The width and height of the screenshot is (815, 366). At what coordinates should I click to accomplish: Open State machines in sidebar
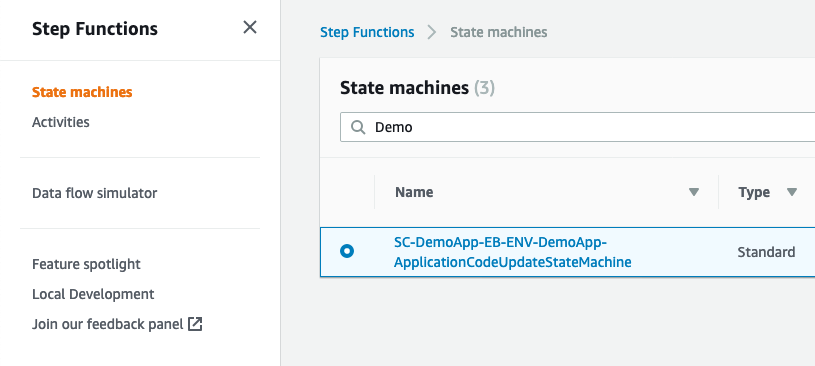[x=82, y=92]
